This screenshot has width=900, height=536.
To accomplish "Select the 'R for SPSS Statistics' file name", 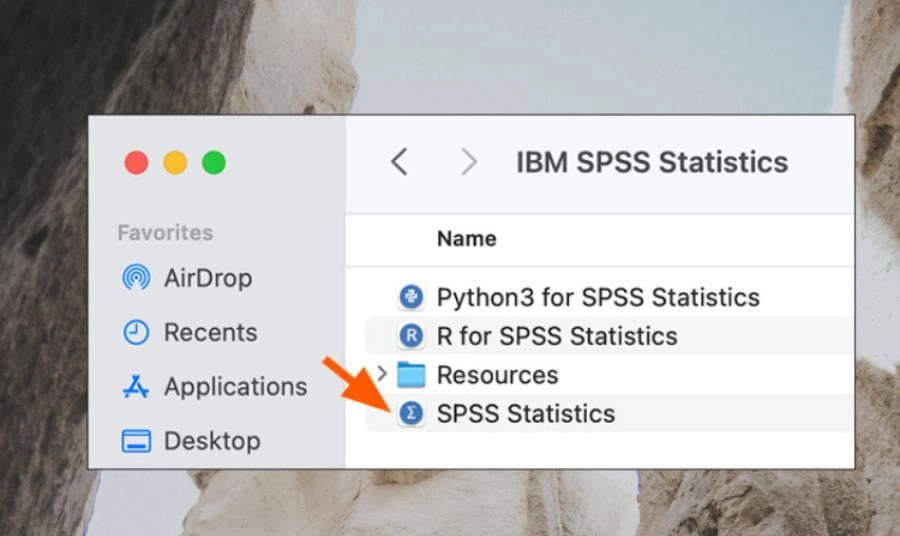I will click(x=557, y=336).
